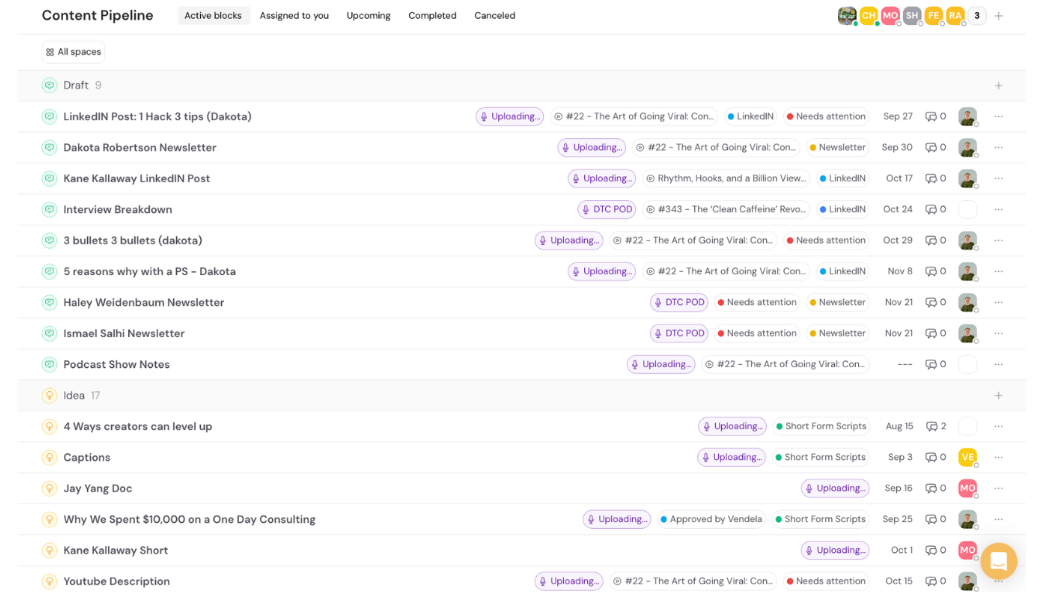Open the orange chat support widget
This screenshot has height=592, width=1042.
(x=998, y=561)
